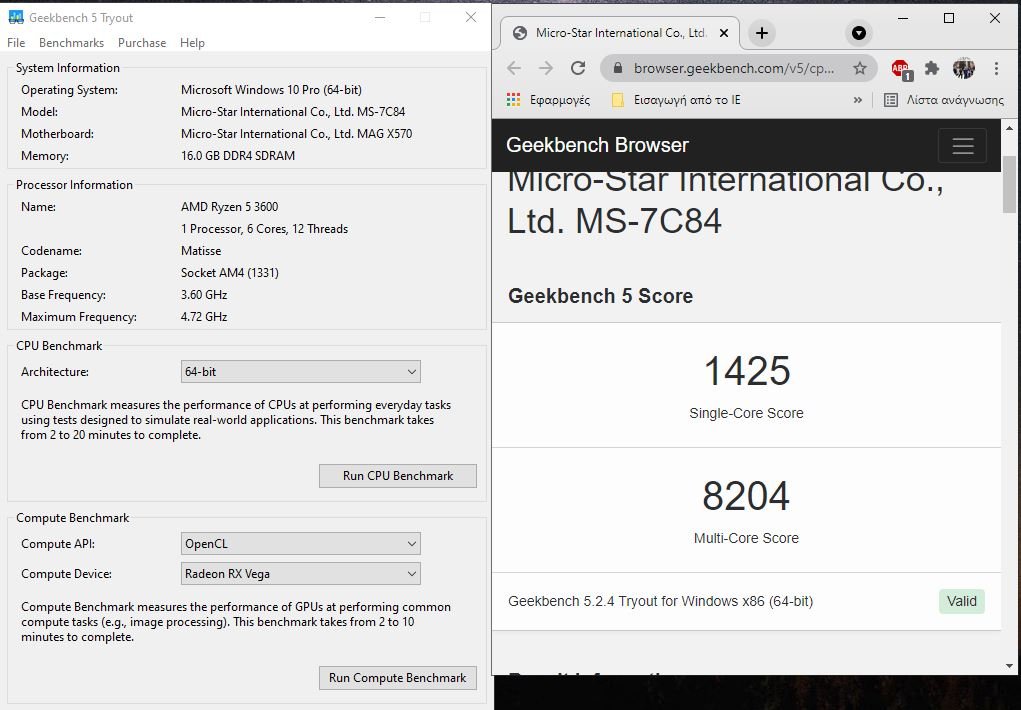The height and width of the screenshot is (710, 1021).
Task: Click the Micro-Star International Co., Ltd. MS-7C84 model value
Action: 293,112
